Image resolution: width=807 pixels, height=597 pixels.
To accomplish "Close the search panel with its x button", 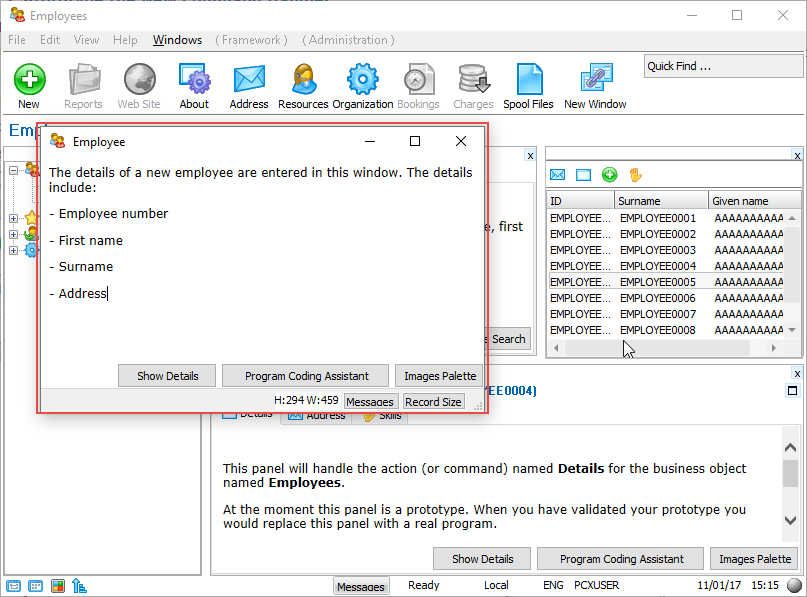I will click(x=531, y=156).
